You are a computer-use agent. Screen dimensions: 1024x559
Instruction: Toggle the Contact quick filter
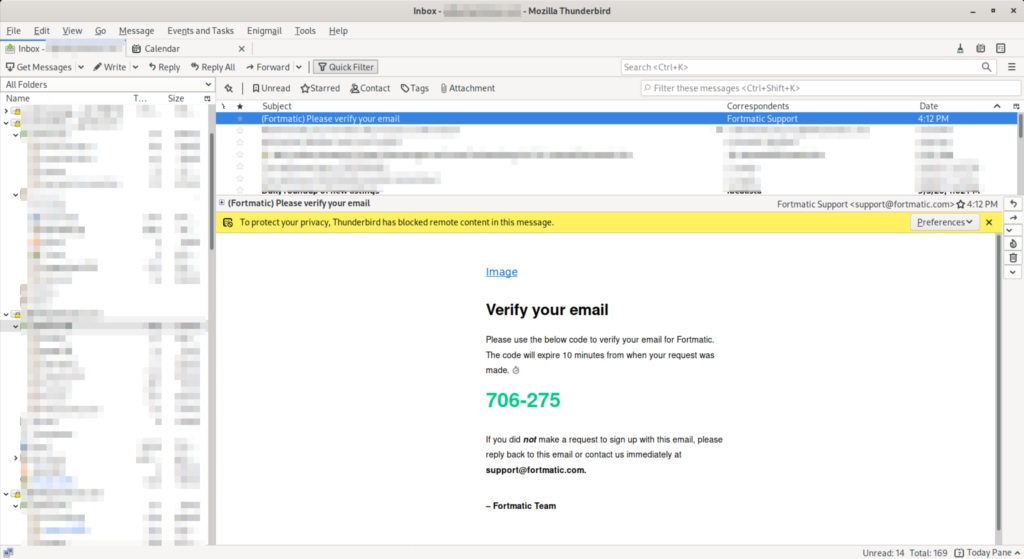tap(370, 88)
